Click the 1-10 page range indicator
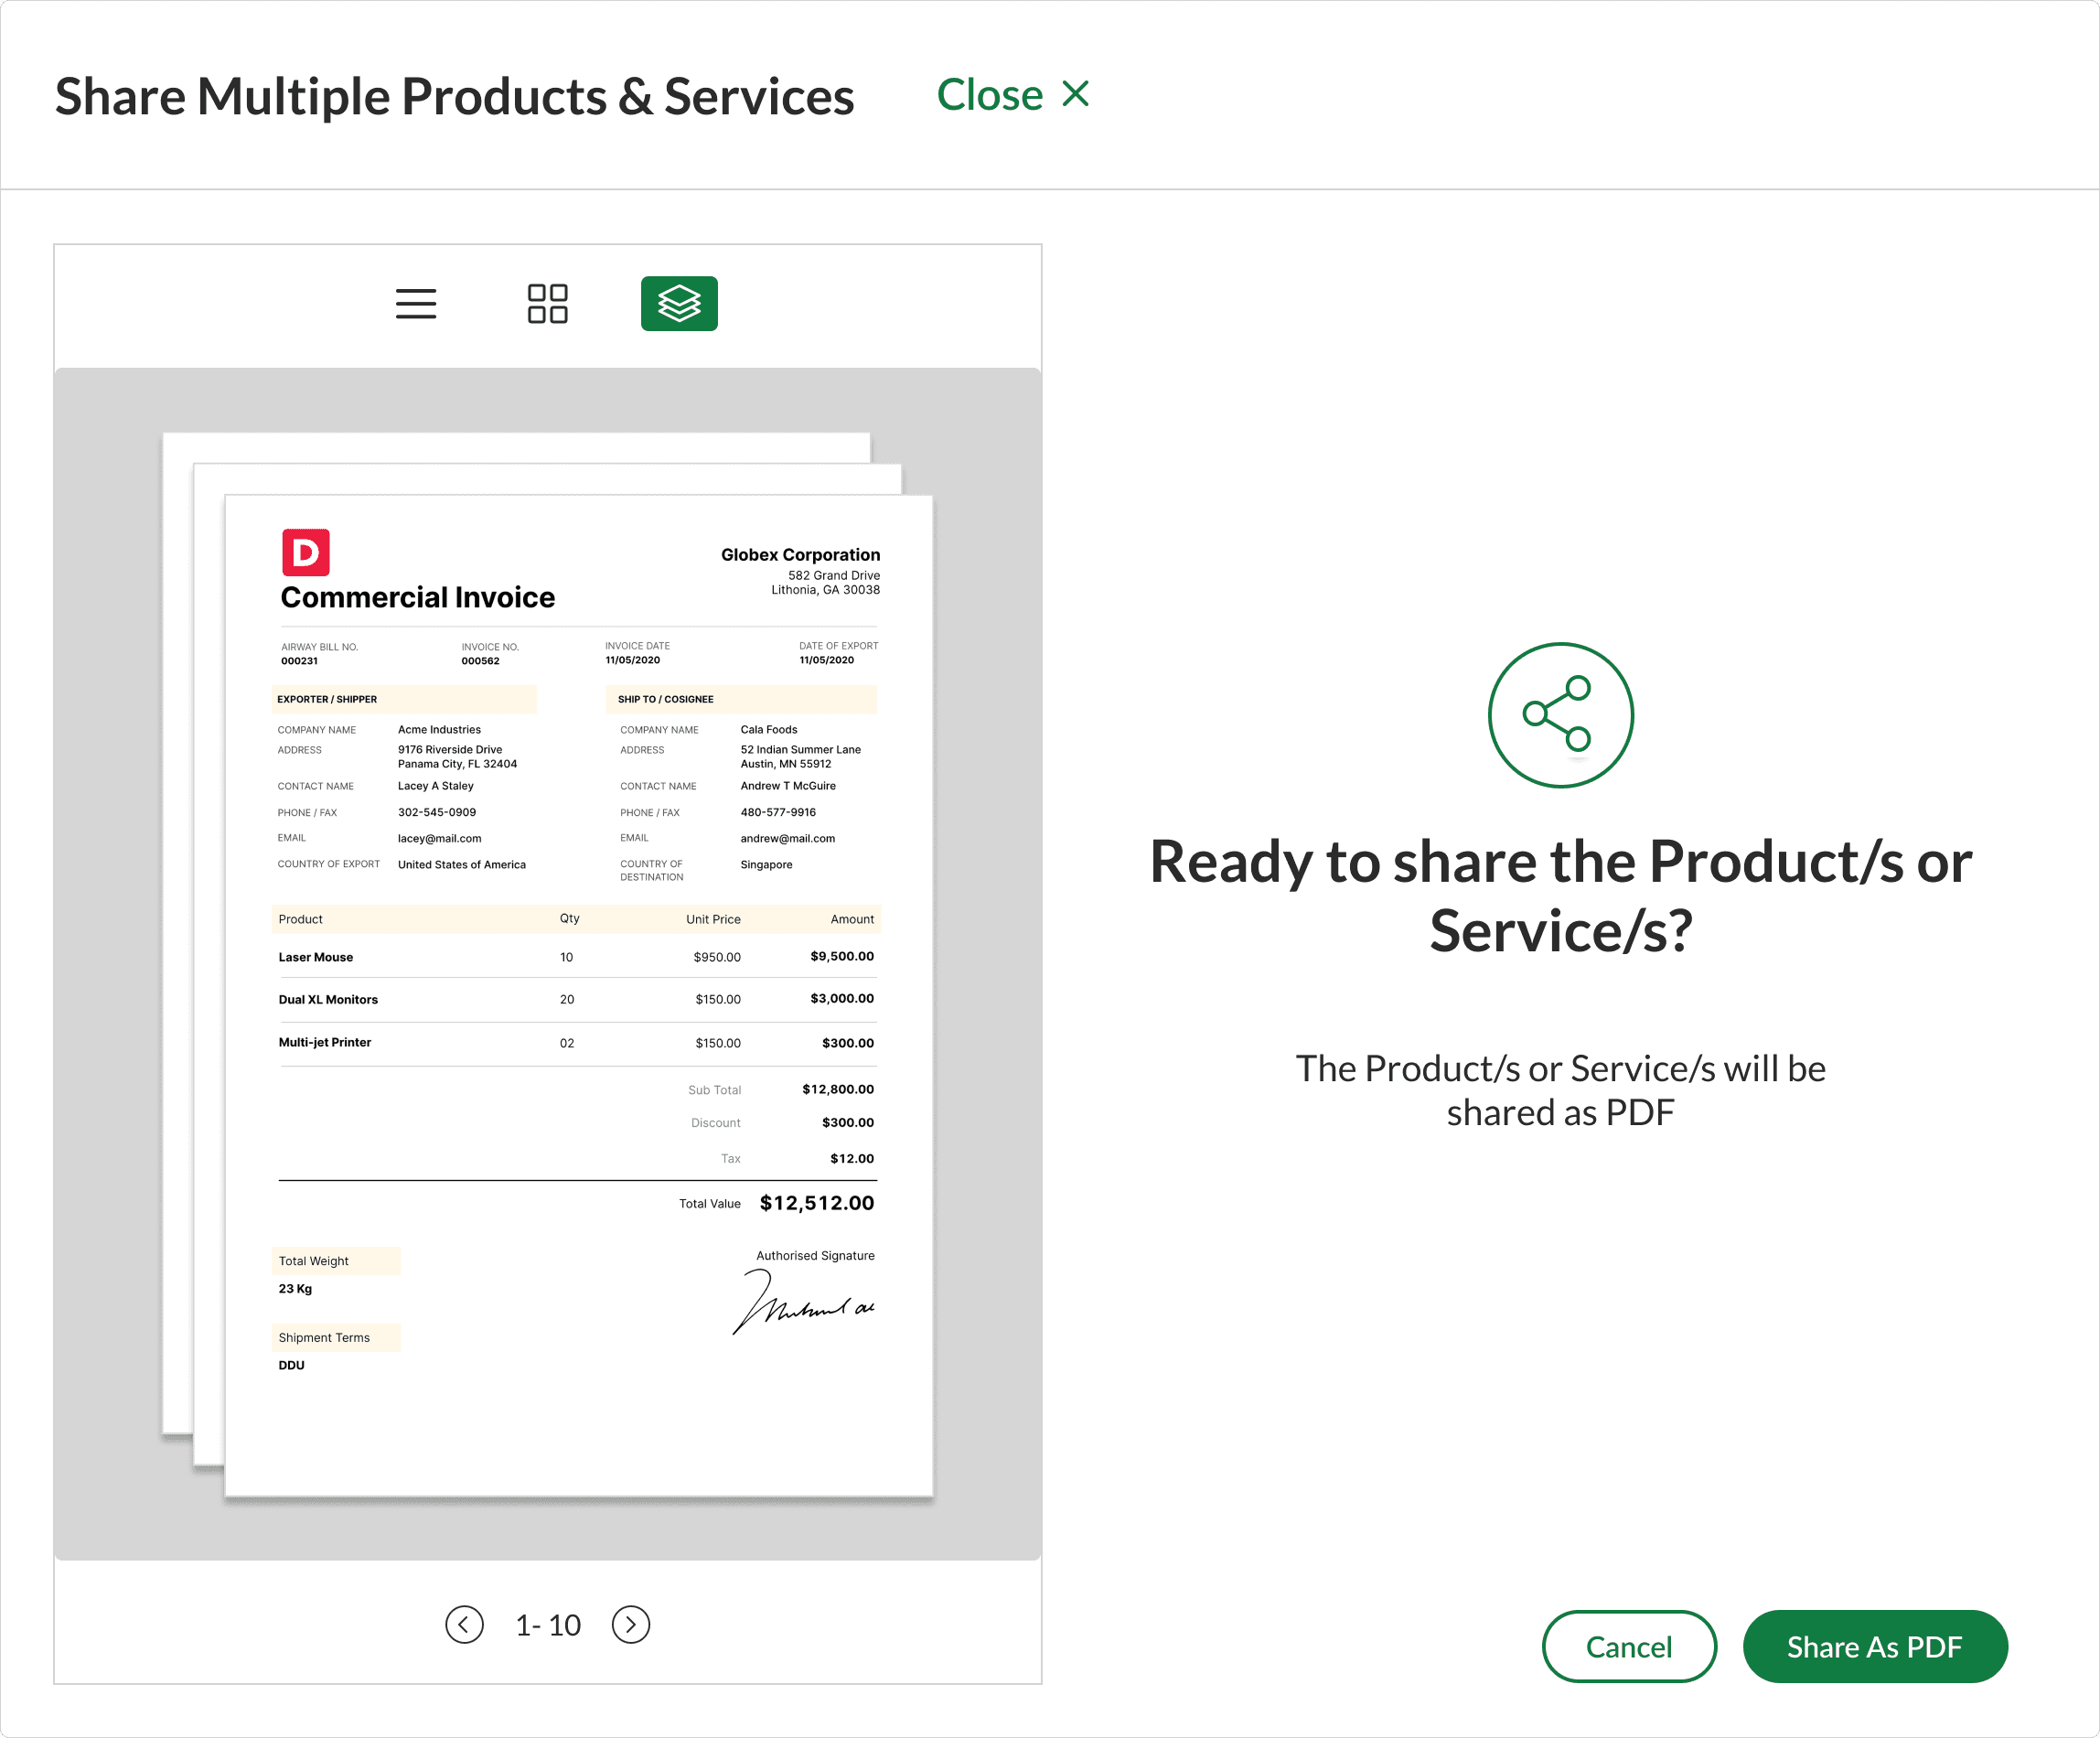The image size is (2100, 1738). tap(547, 1625)
